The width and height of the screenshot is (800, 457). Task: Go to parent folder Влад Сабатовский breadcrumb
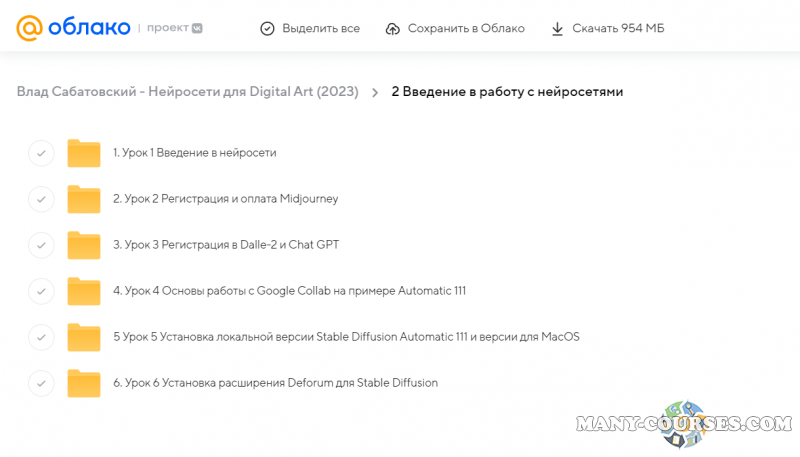(x=187, y=92)
